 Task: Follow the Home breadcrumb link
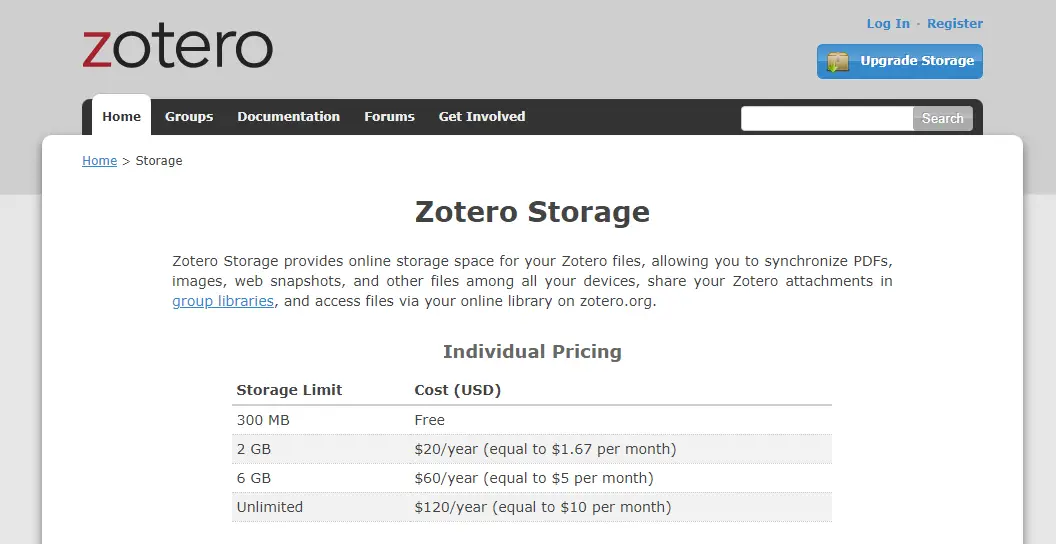coord(99,160)
